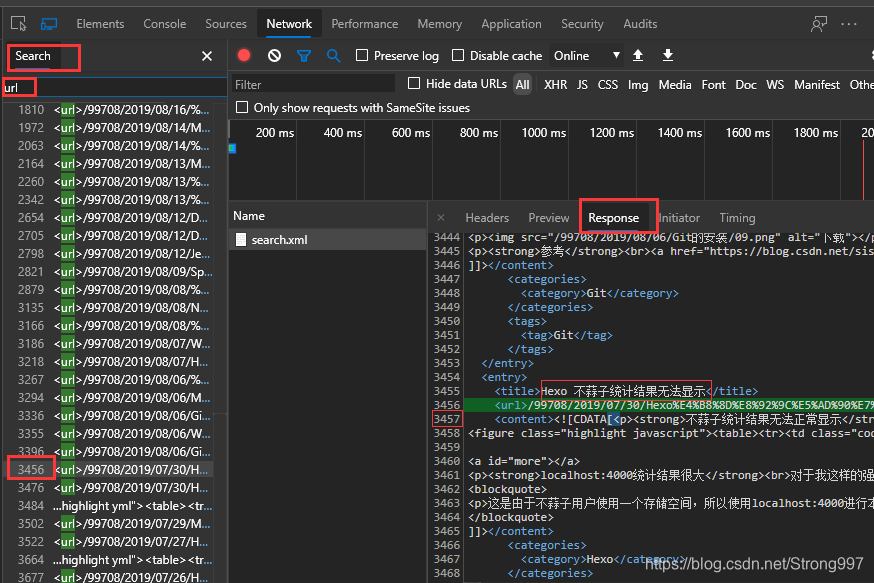Image resolution: width=874 pixels, height=583 pixels.
Task: Filter requests by Media type
Action: coord(674,85)
